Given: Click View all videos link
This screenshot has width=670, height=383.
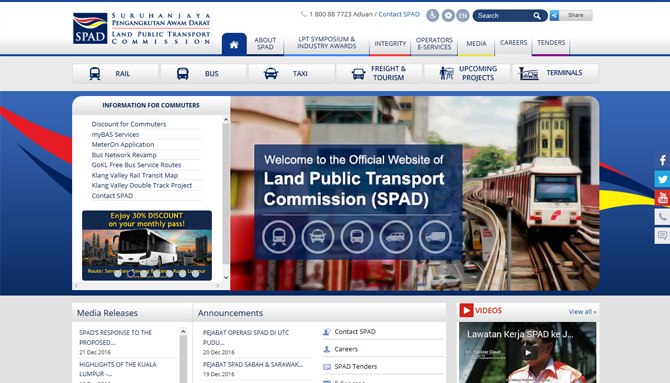Looking at the screenshot, I should click(x=582, y=312).
